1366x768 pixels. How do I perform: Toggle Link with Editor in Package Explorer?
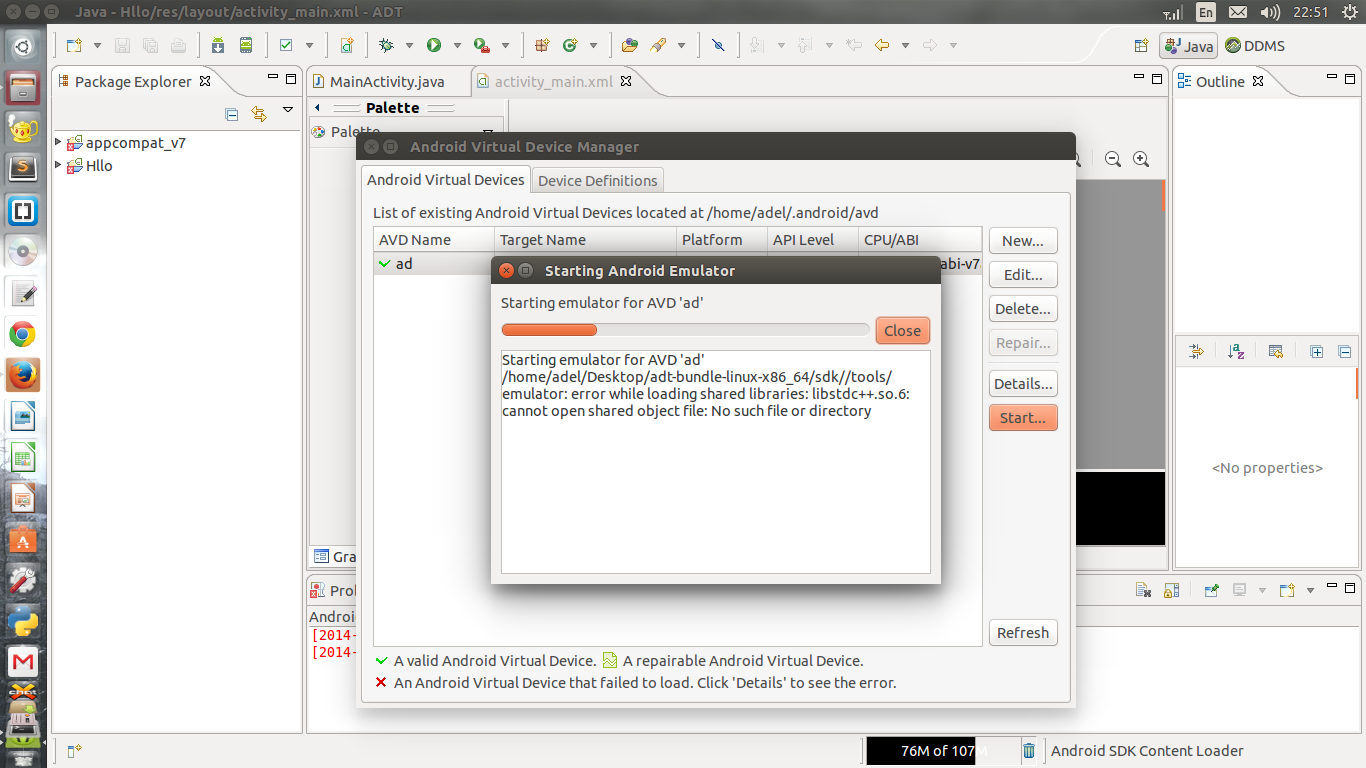(259, 114)
